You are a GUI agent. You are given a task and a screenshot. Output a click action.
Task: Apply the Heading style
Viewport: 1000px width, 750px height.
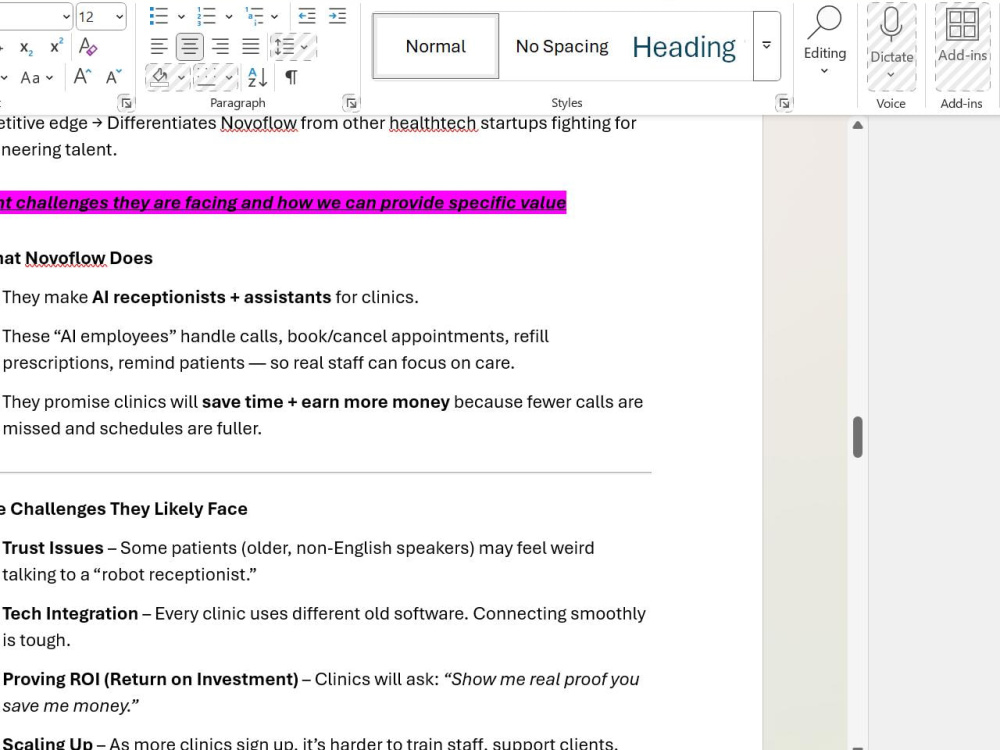point(684,47)
